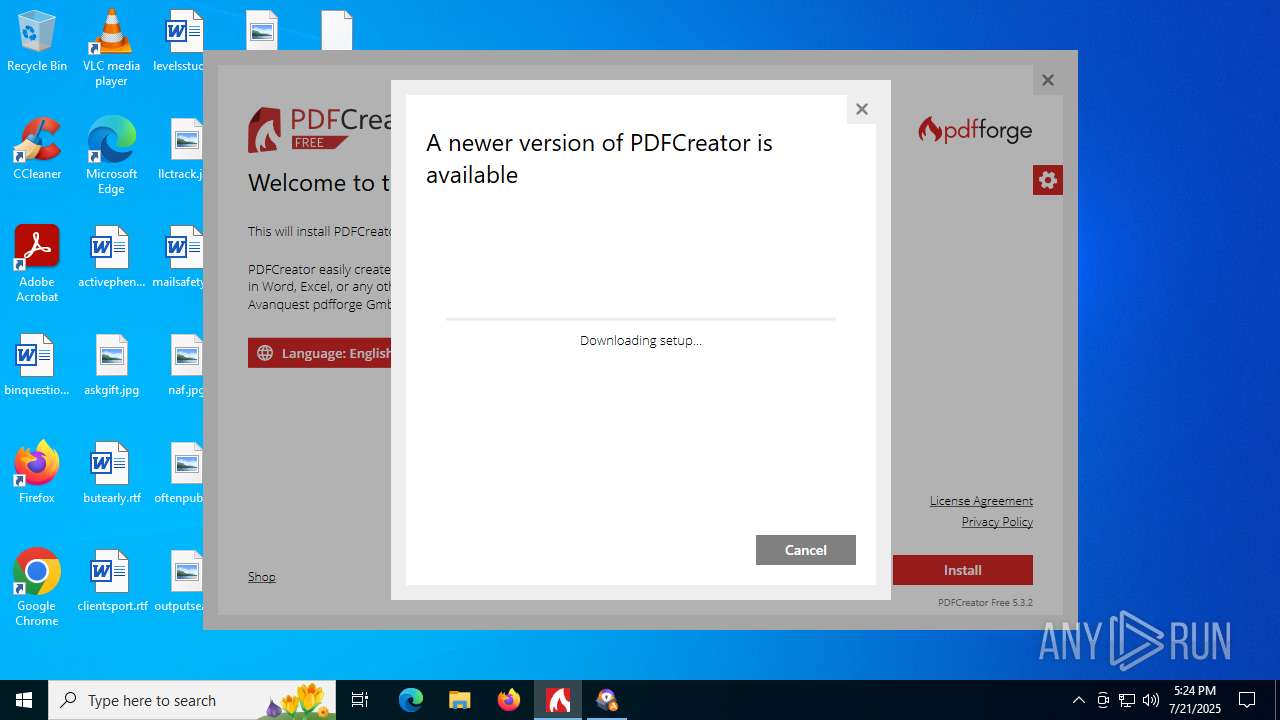Viewport: 1280px width, 720px height.
Task: Open CCleaner desktop shortcut
Action: tap(37, 150)
